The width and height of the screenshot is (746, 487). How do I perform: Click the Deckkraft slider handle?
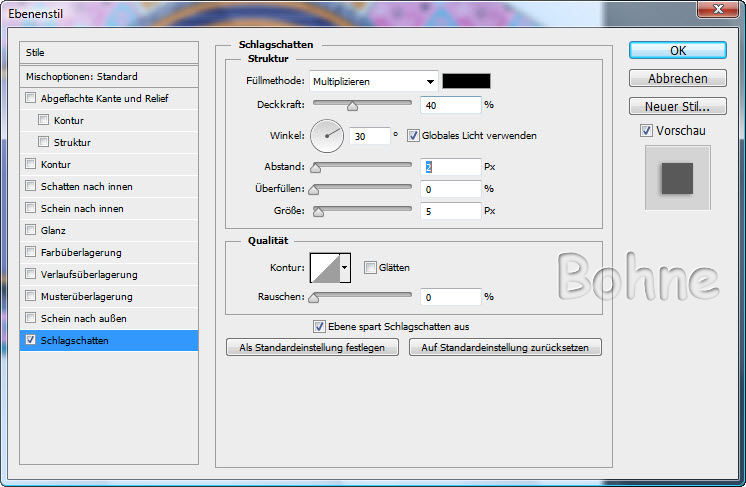pyautogui.click(x=352, y=106)
